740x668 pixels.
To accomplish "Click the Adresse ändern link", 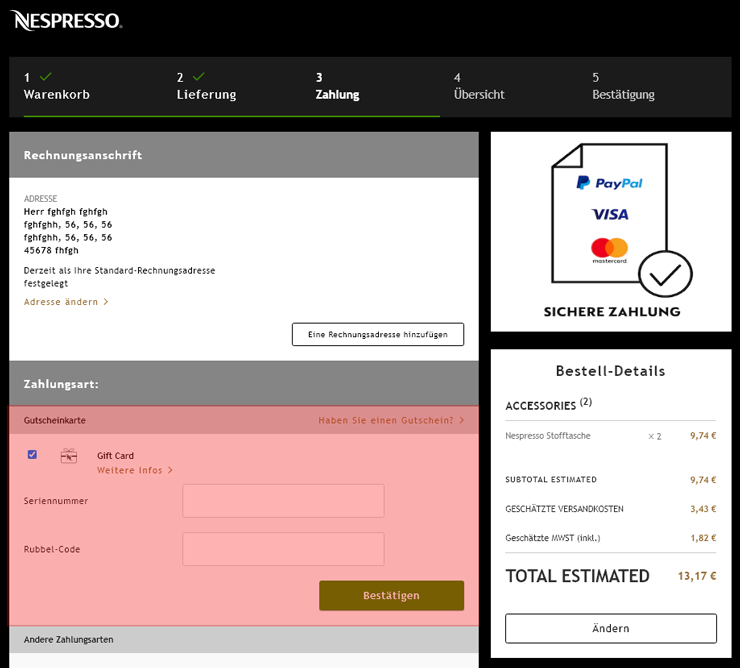I will [66, 302].
